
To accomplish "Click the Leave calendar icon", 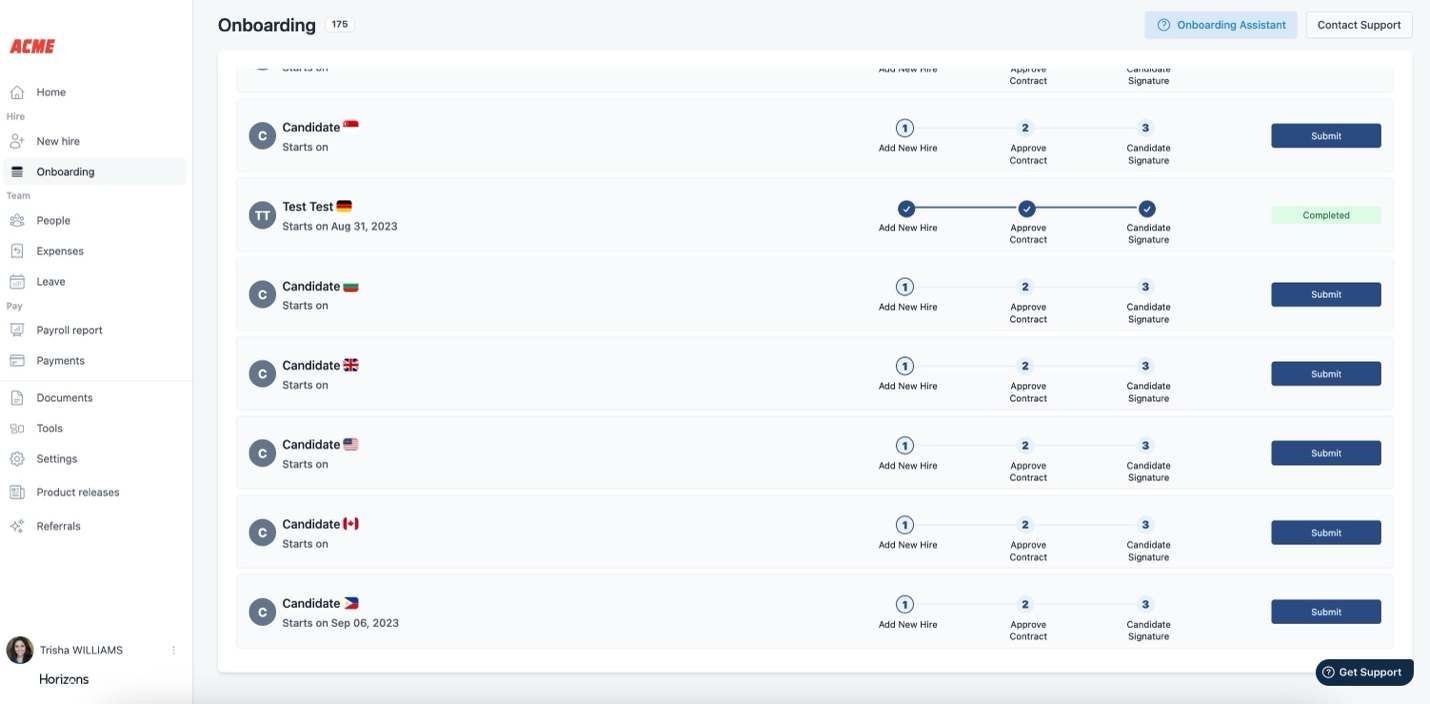I will [x=17, y=282].
